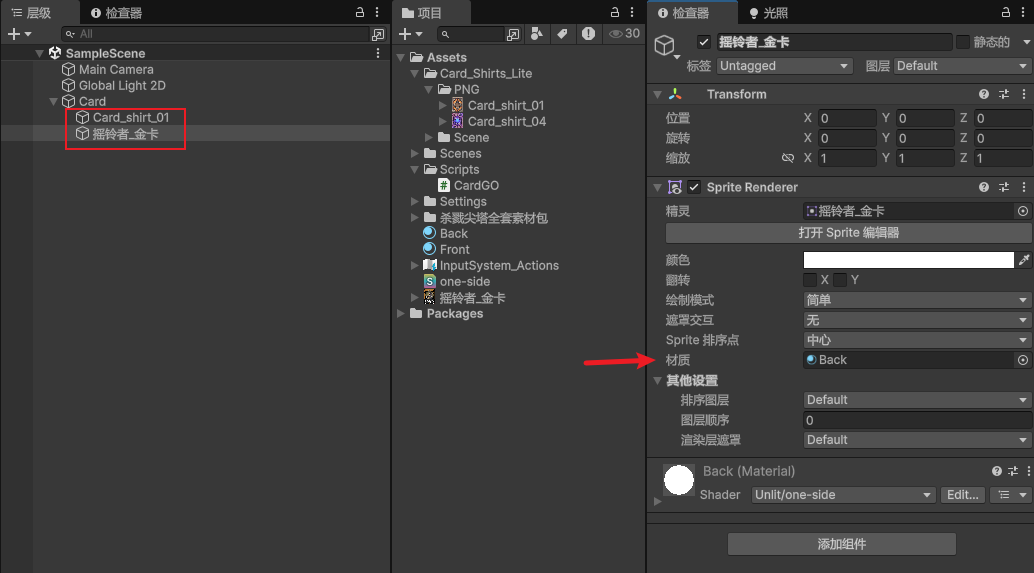Open the Sprite sort point dropdown
1034x573 pixels.
917,340
